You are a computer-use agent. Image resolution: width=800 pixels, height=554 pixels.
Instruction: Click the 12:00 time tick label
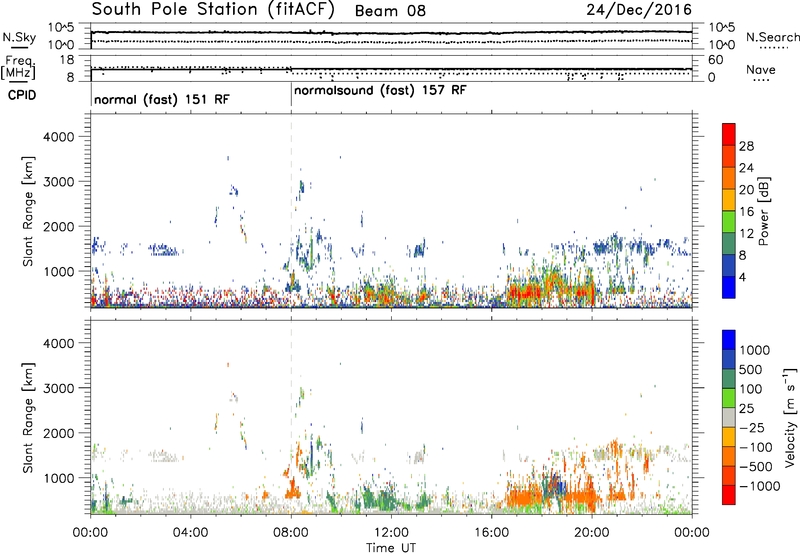[391, 533]
